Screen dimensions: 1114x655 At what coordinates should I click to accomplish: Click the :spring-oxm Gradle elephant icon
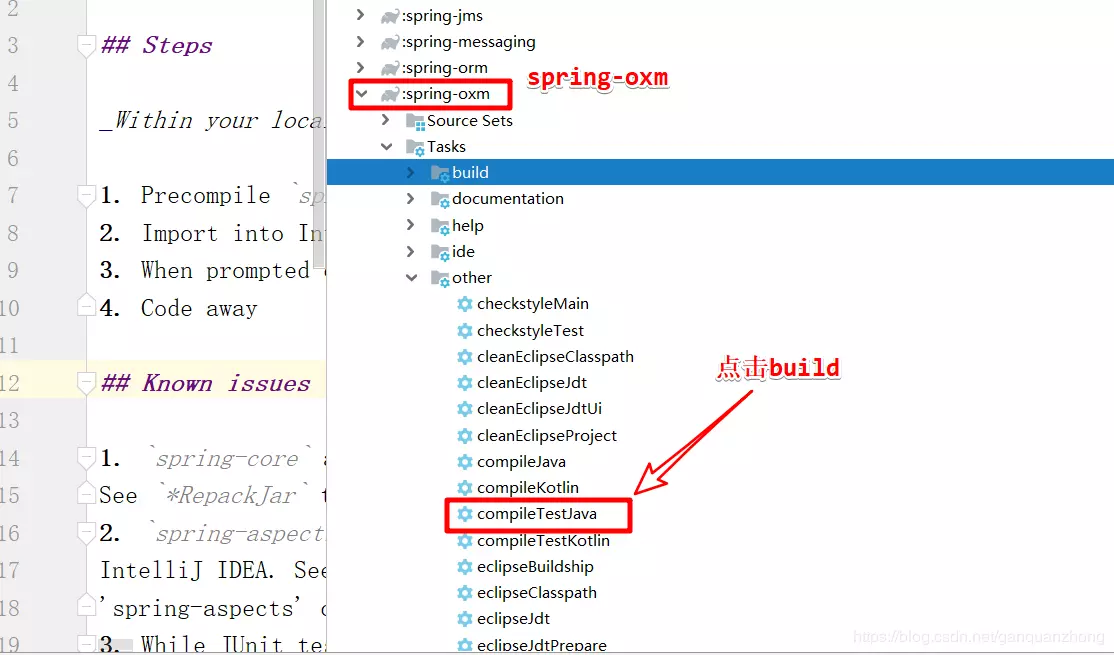390,94
